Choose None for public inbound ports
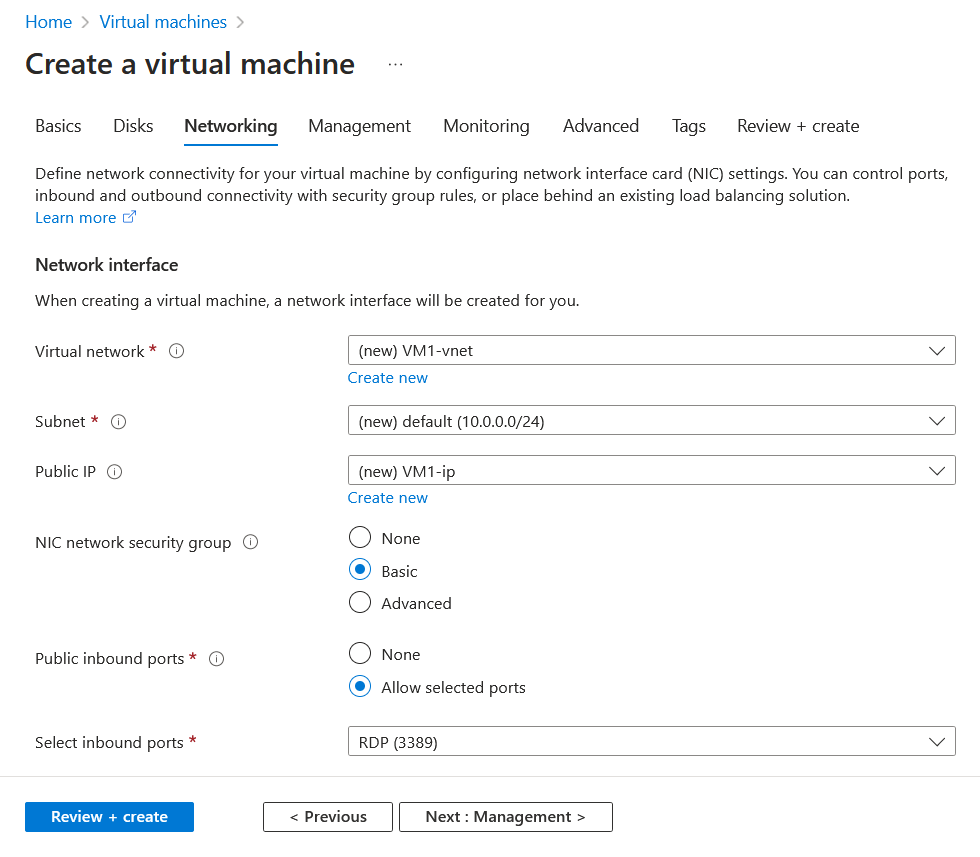This screenshot has height=857, width=980. coord(359,653)
